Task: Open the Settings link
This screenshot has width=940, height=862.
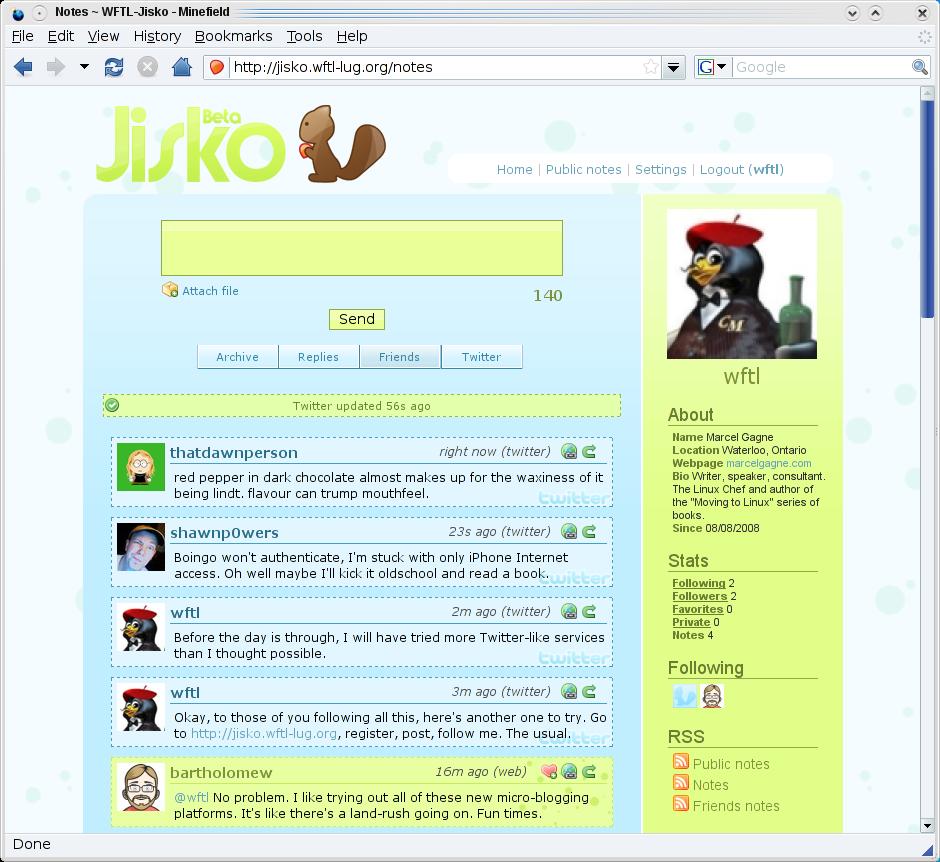Action: coord(661,170)
